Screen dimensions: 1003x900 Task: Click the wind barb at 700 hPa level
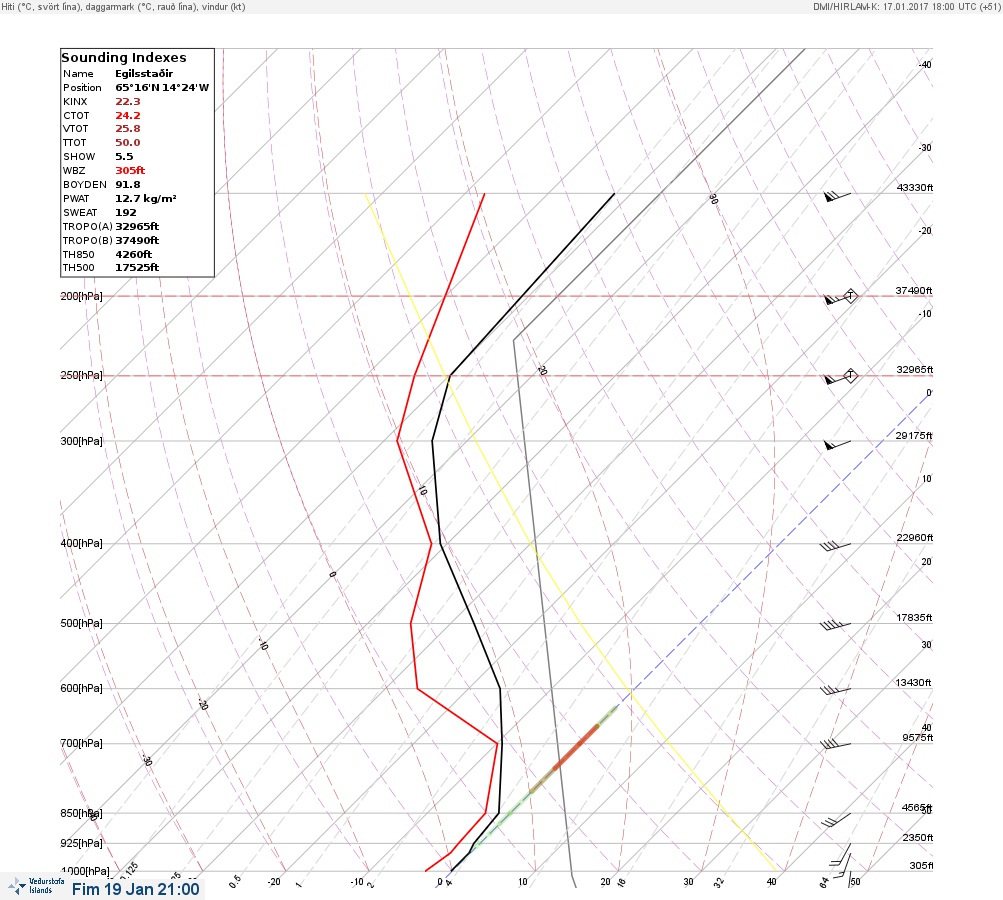coord(835,745)
